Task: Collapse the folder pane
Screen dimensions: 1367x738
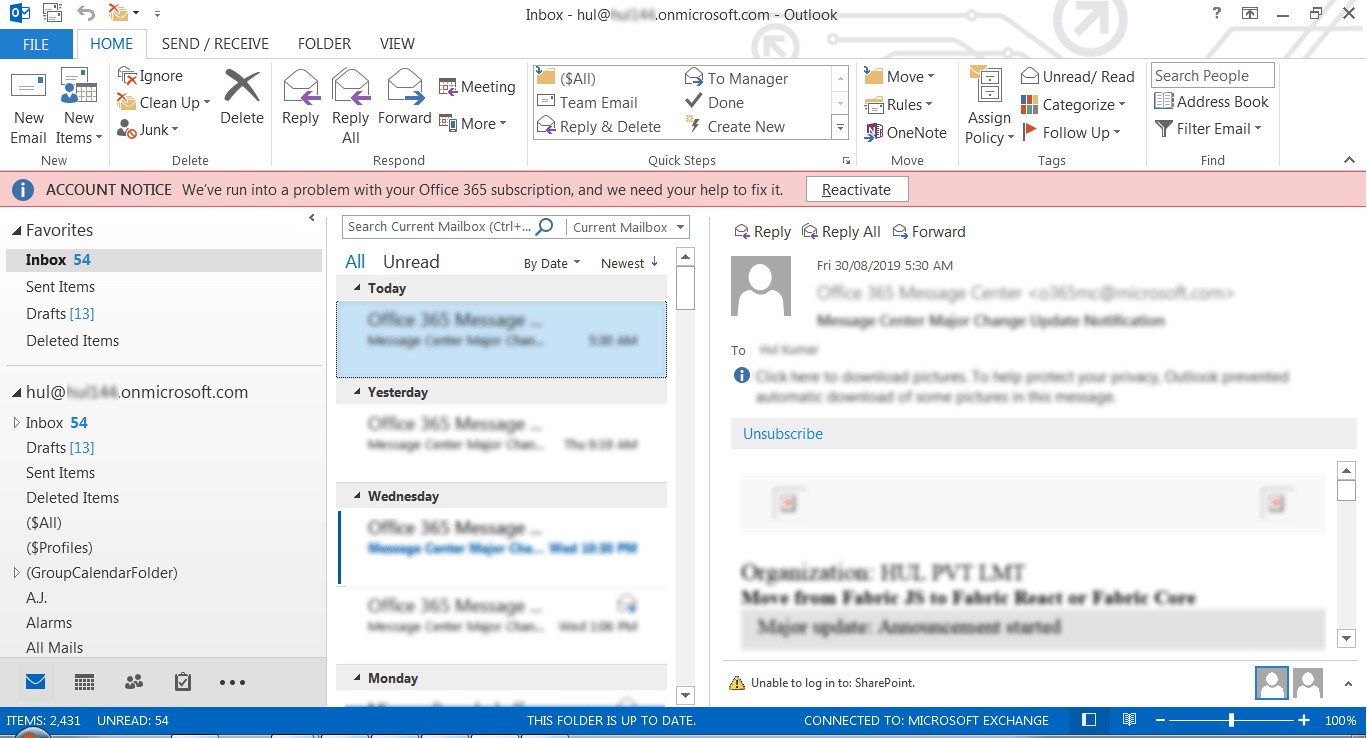Action: [x=312, y=218]
